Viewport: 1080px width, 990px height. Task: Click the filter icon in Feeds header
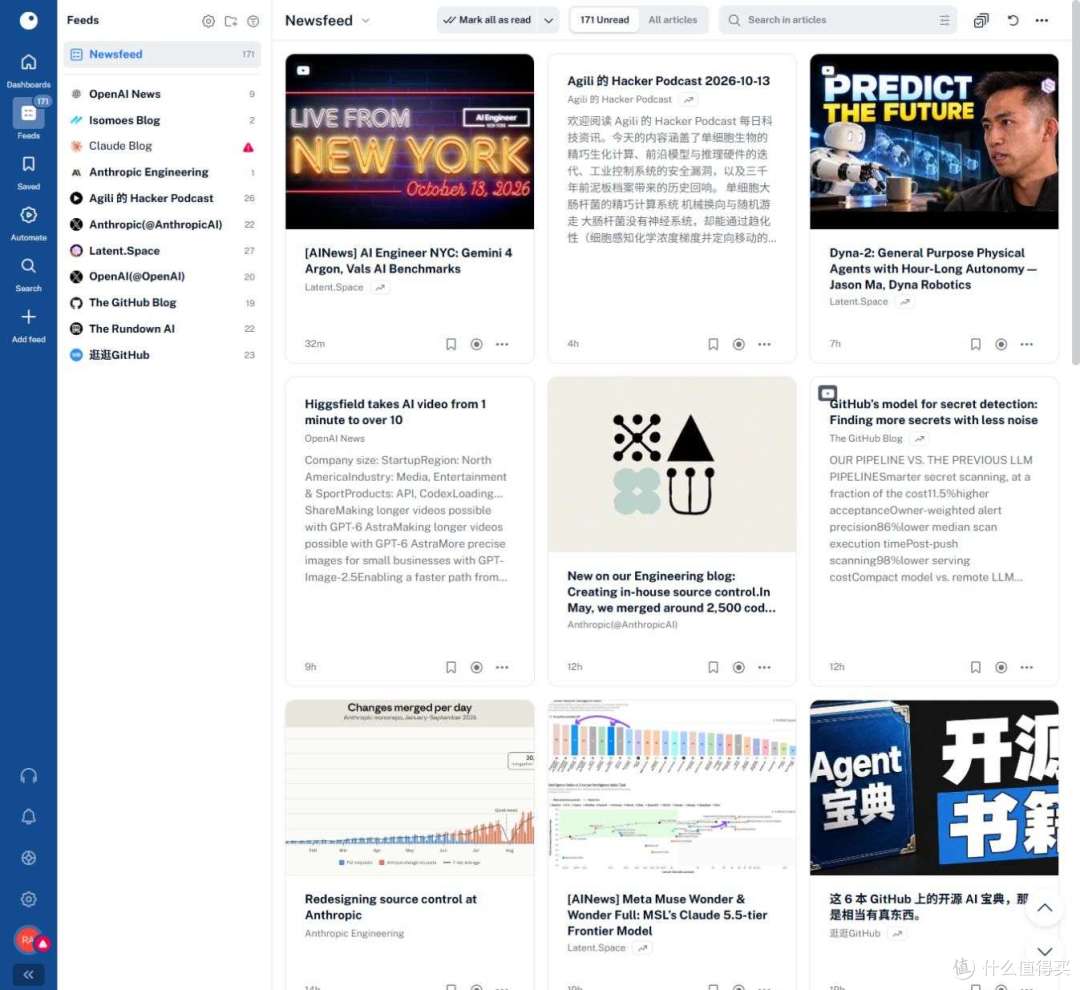tap(253, 21)
